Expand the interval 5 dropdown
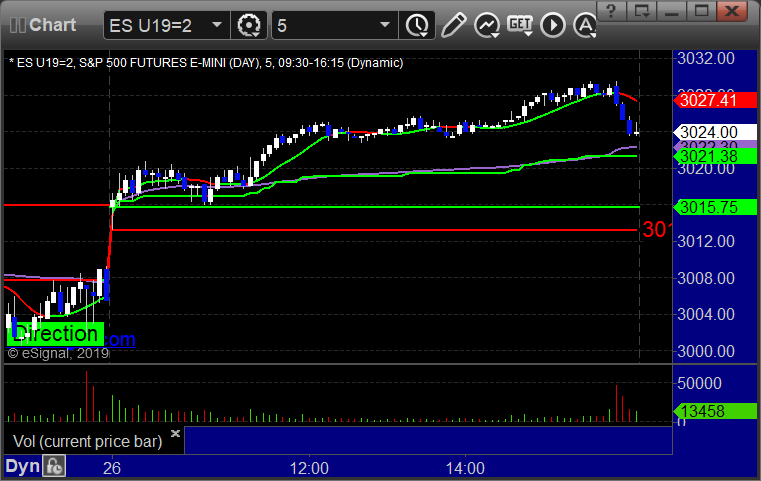The width and height of the screenshot is (761, 481). tap(385, 25)
